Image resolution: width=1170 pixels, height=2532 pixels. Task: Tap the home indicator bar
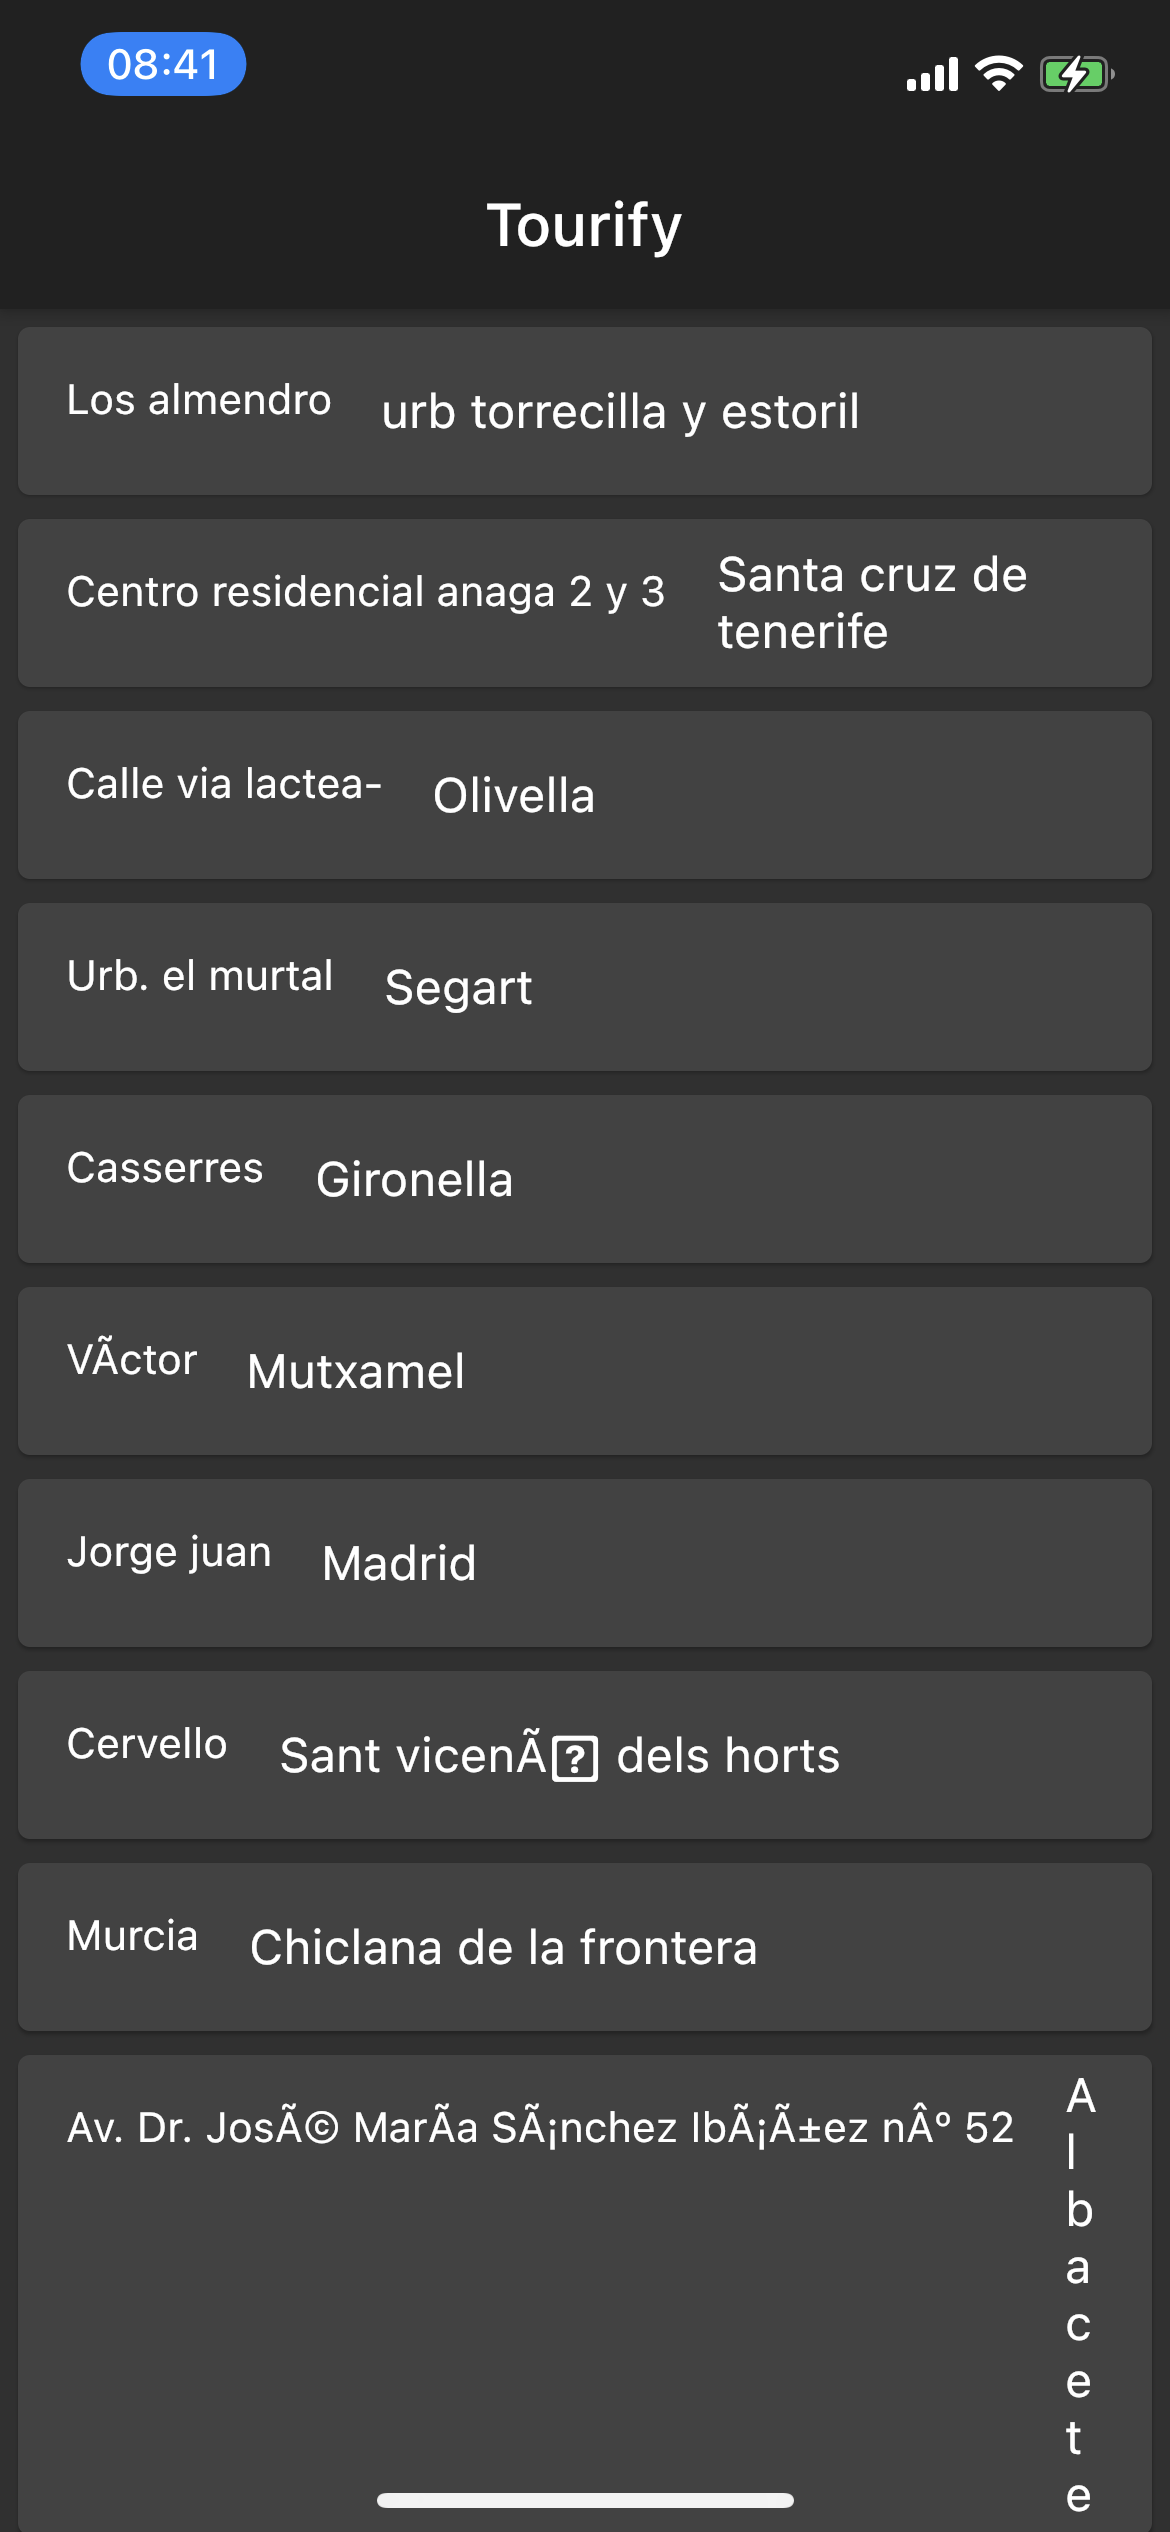pos(585,2500)
